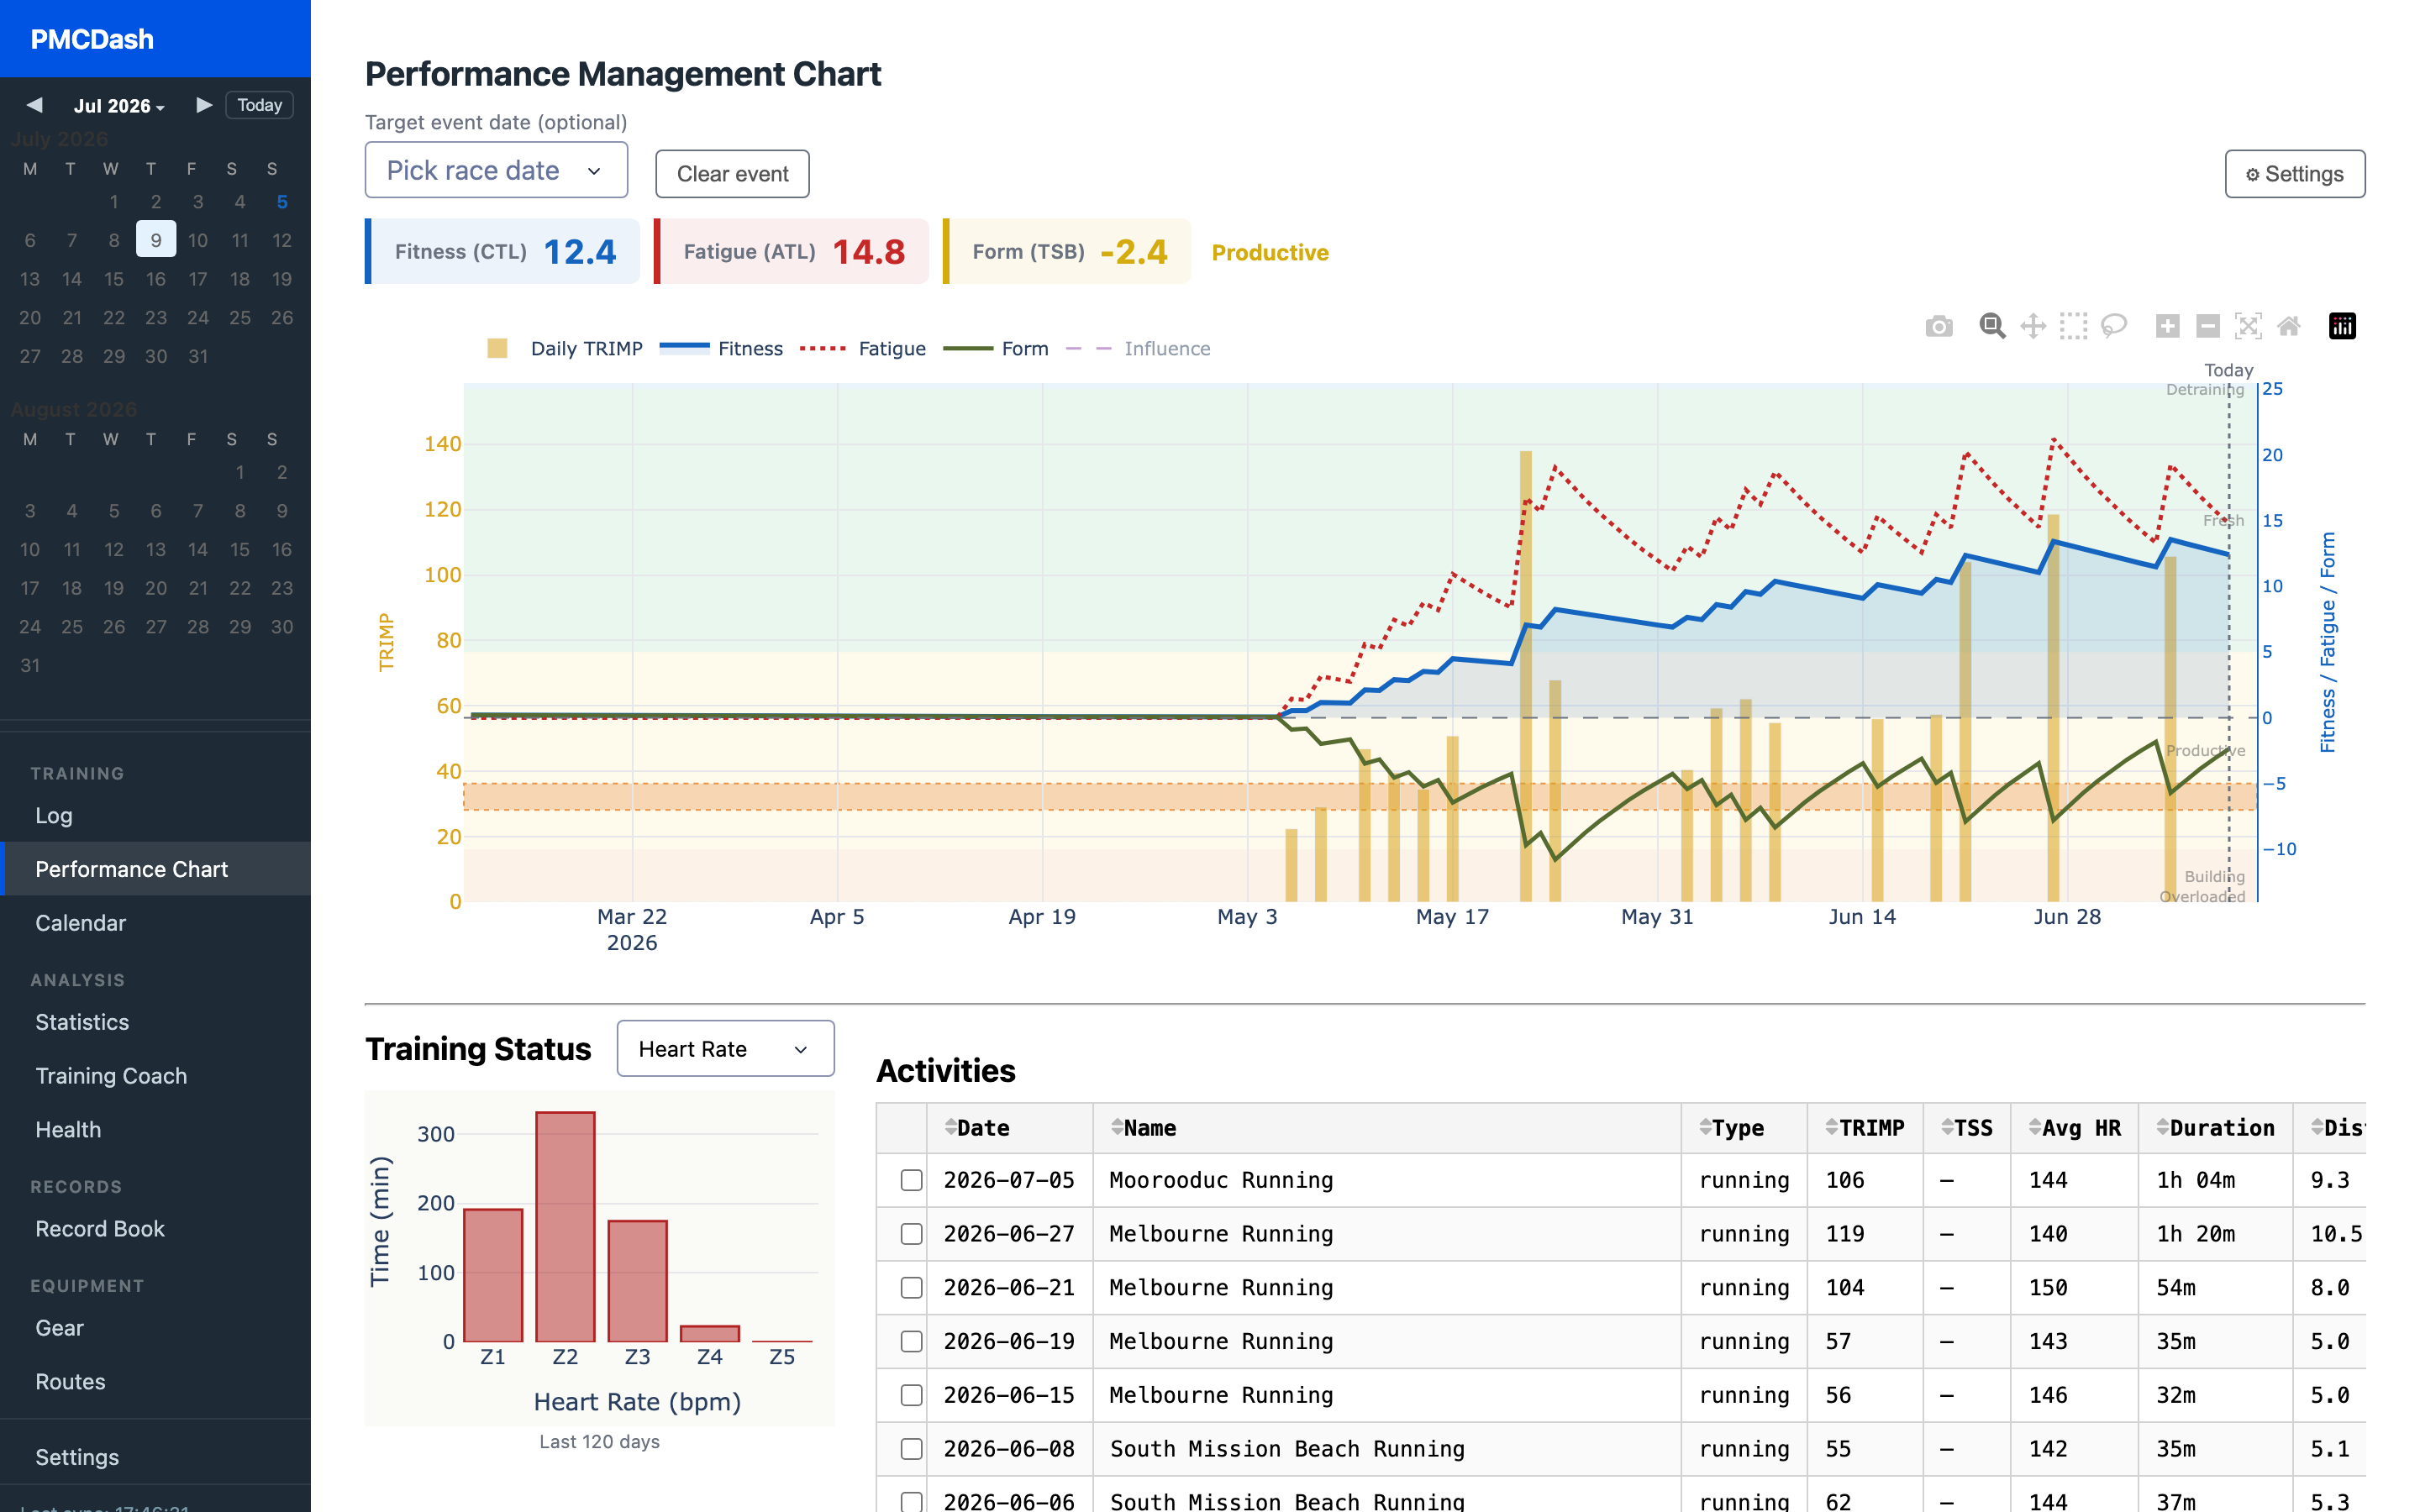
Task: Open the Heart Rate training status dropdown
Action: coord(725,1048)
